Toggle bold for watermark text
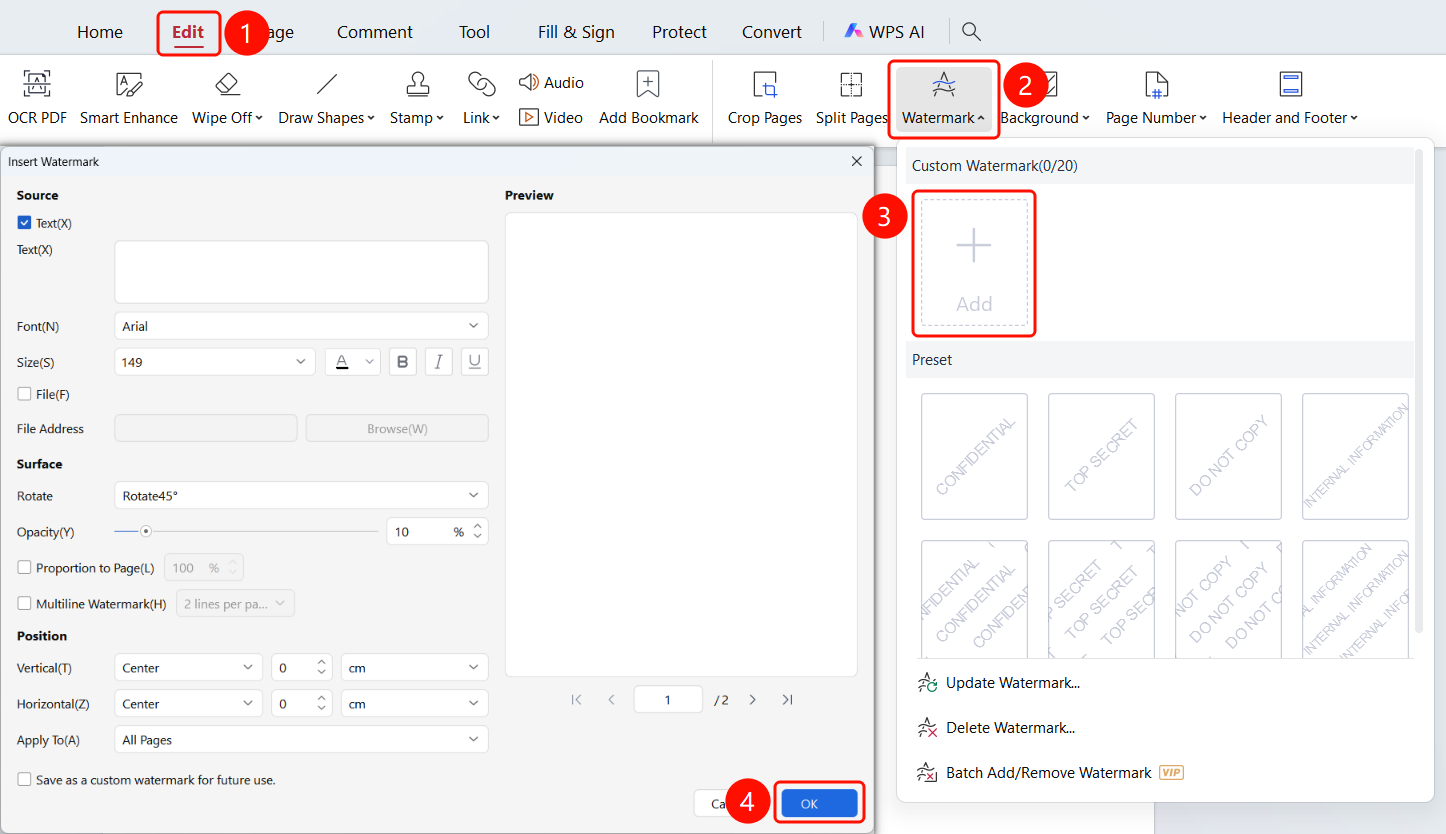The height and width of the screenshot is (834, 1446). (x=402, y=362)
